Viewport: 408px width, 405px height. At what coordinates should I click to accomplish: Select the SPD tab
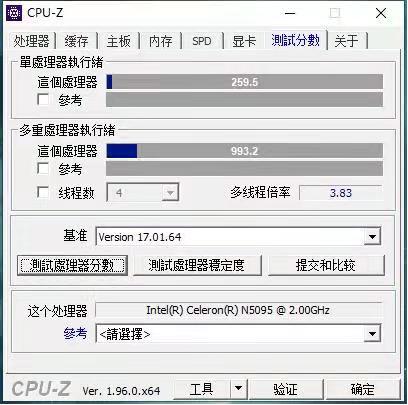point(202,41)
